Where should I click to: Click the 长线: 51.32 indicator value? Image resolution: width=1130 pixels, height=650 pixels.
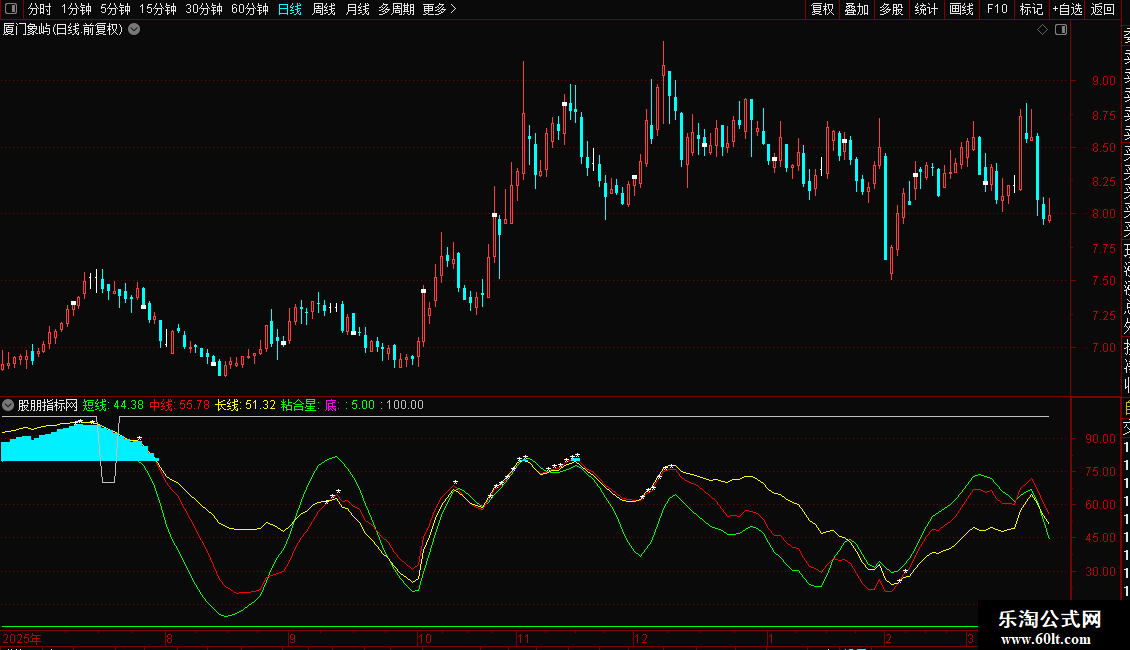point(245,405)
